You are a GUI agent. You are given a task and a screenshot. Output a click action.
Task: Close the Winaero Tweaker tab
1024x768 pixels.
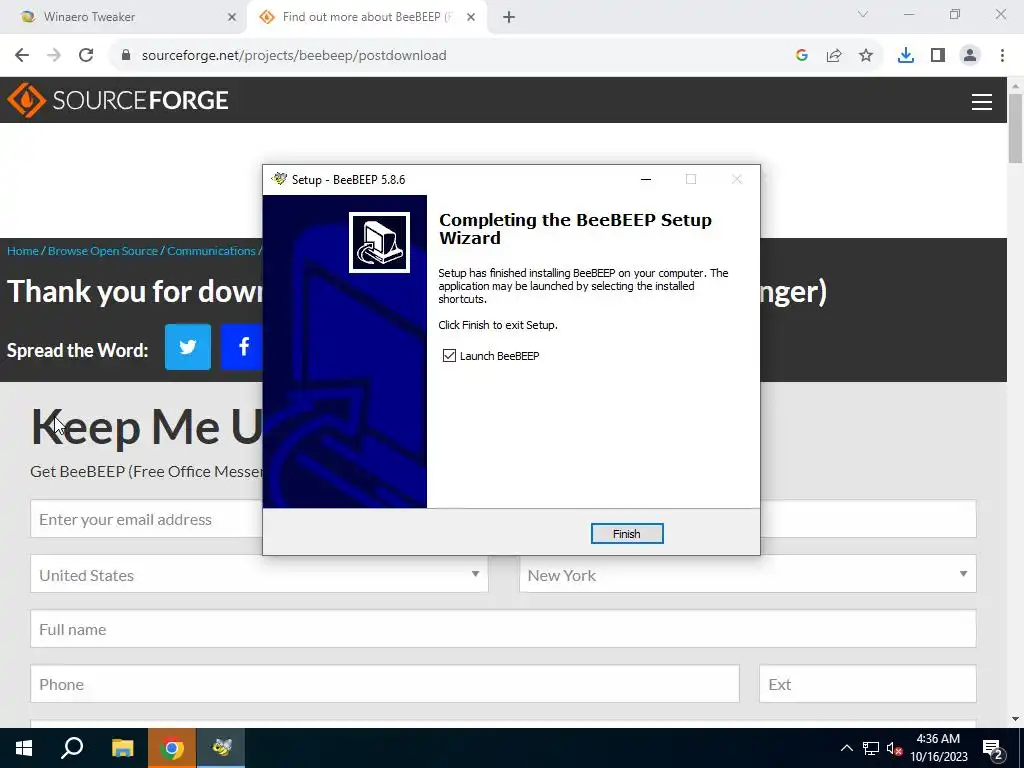(232, 17)
